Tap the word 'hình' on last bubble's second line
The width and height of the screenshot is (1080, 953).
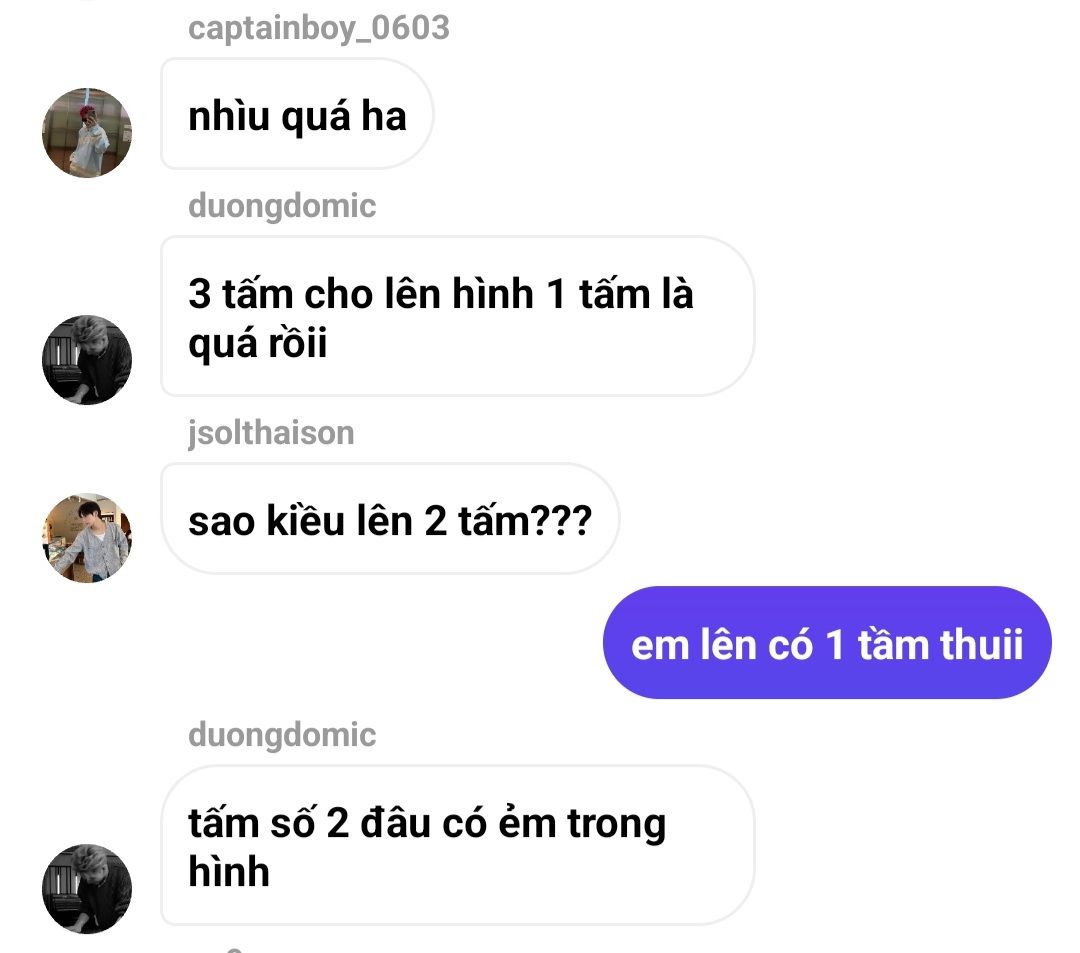[229, 871]
